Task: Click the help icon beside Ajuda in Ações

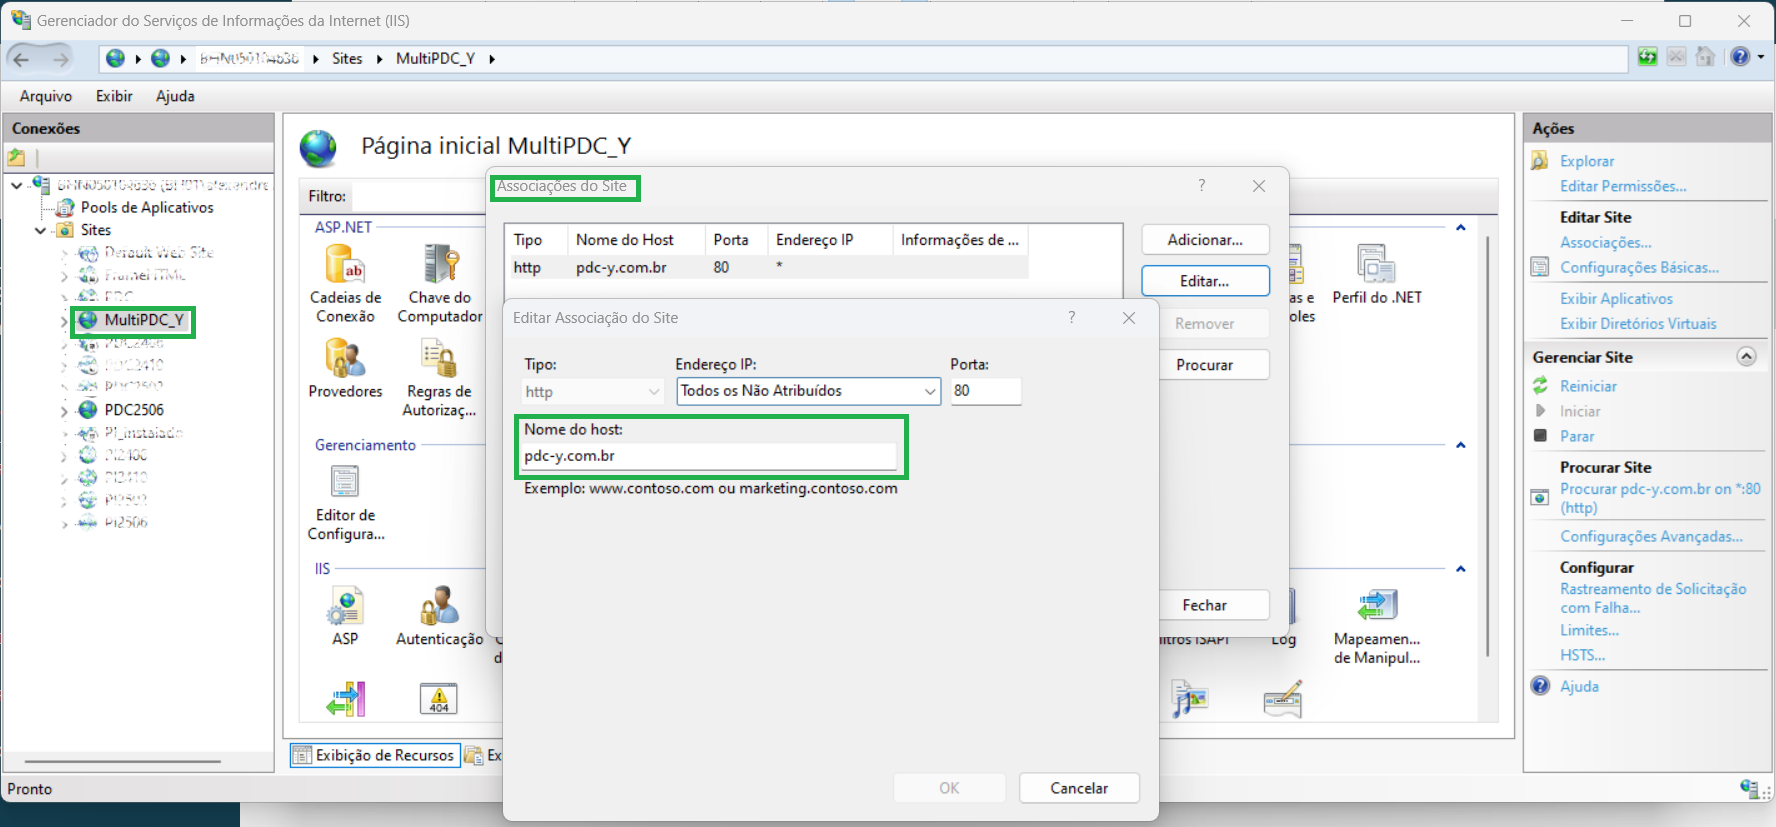Action: [1541, 686]
